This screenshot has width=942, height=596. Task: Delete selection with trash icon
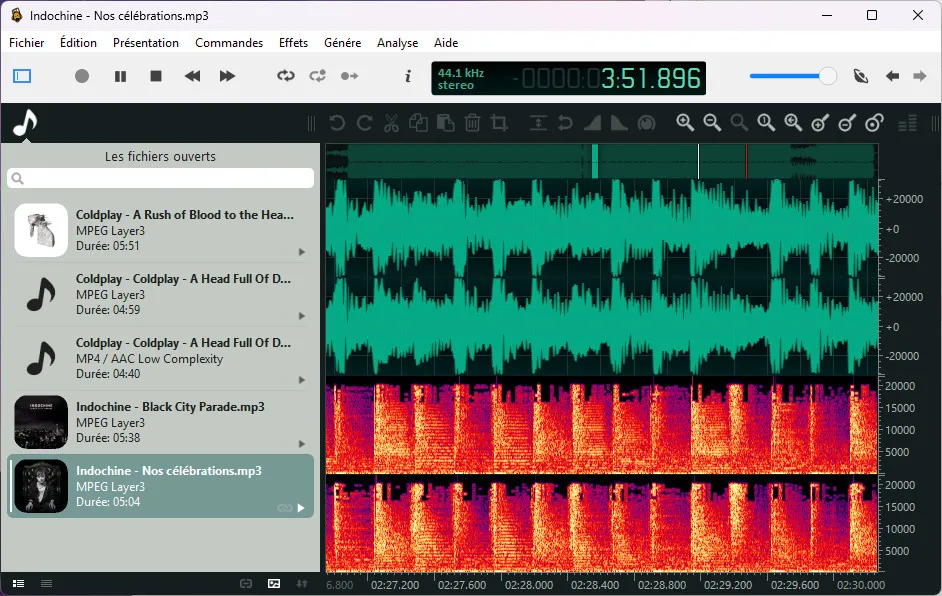(x=472, y=123)
